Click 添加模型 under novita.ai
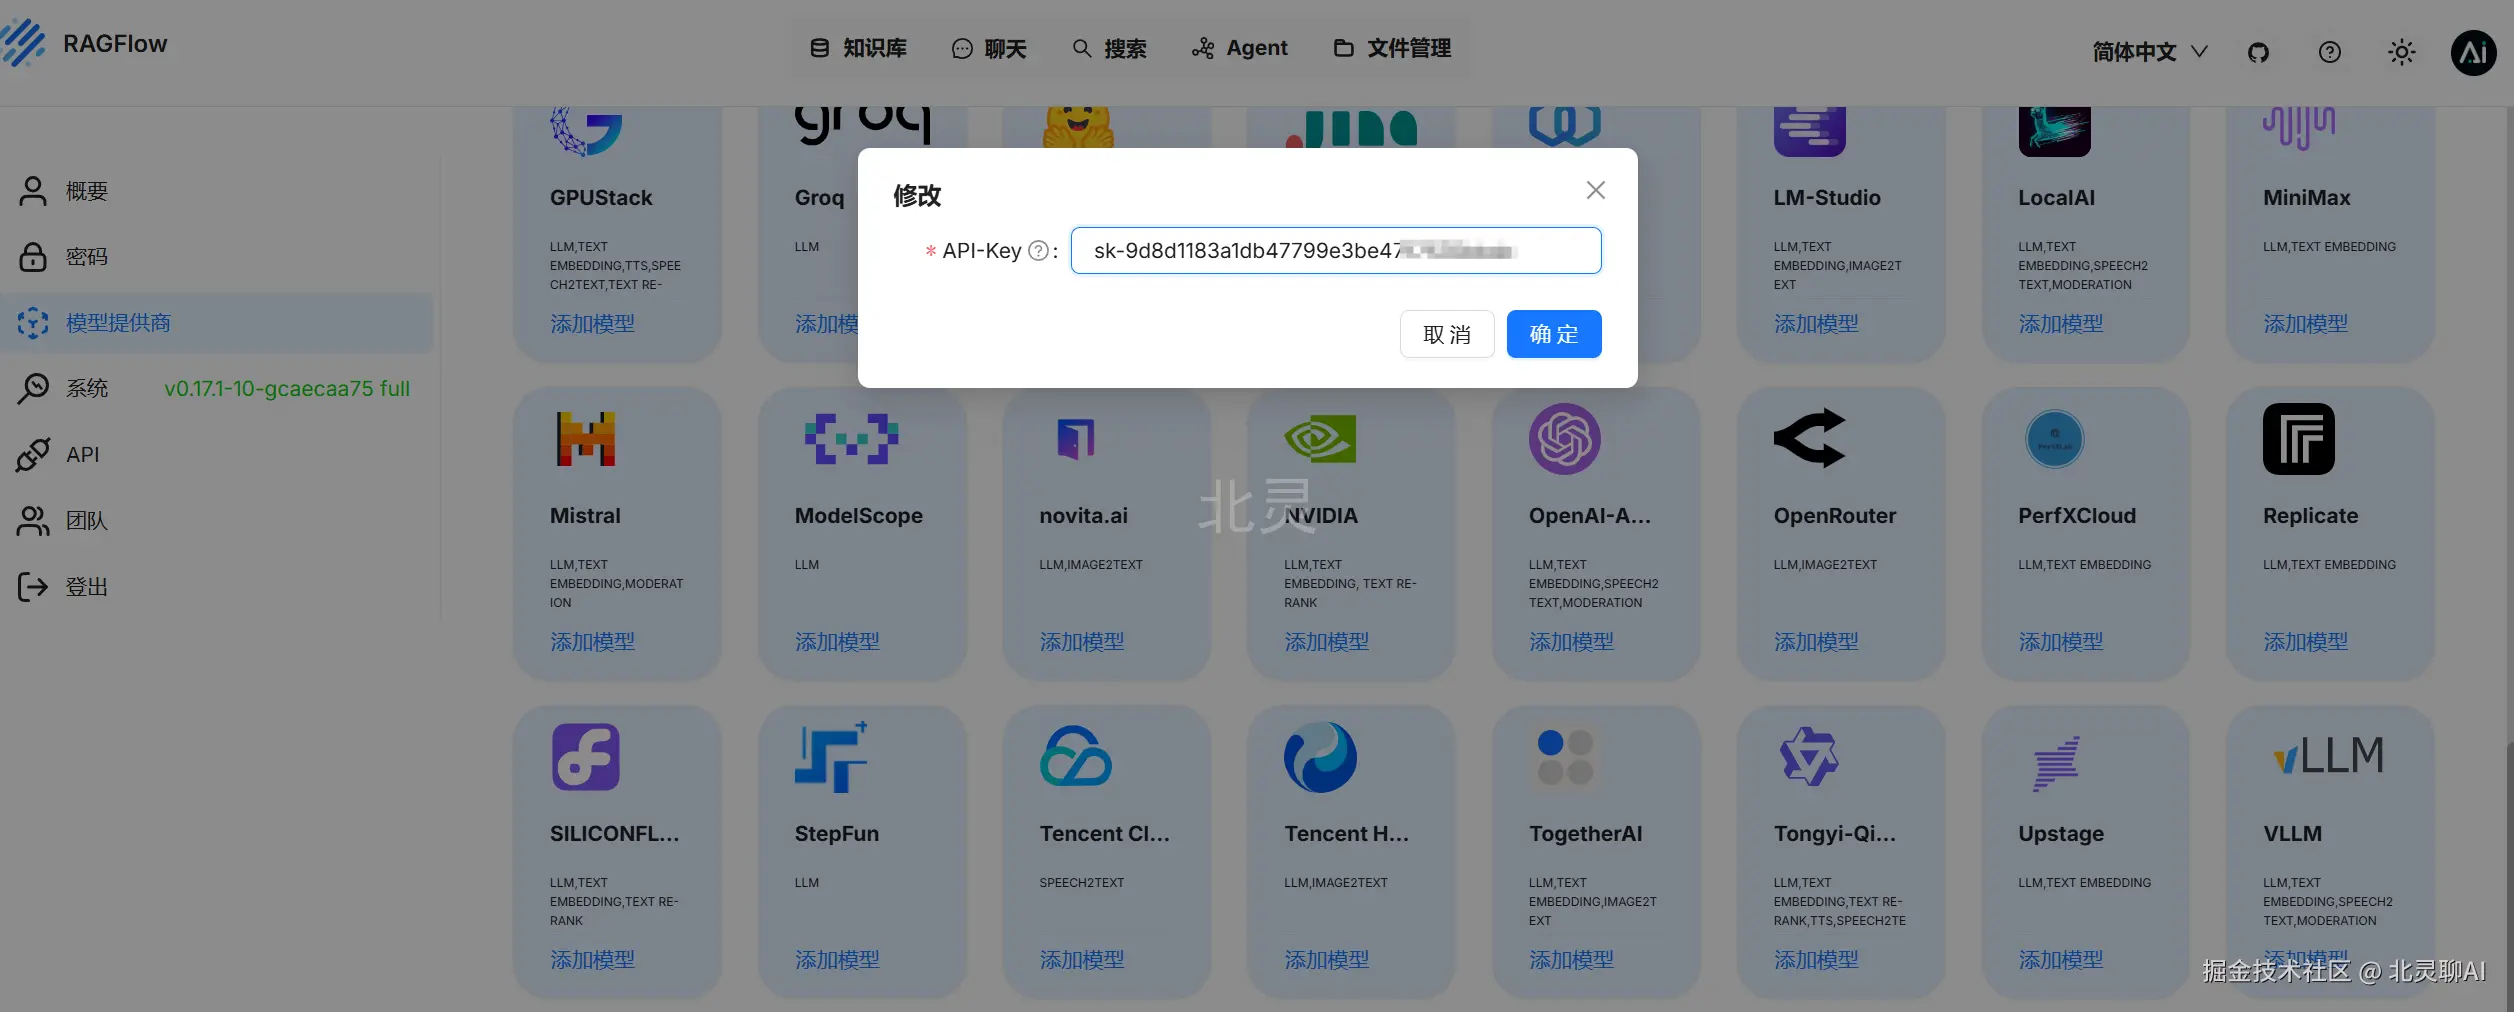2514x1012 pixels. pos(1082,642)
